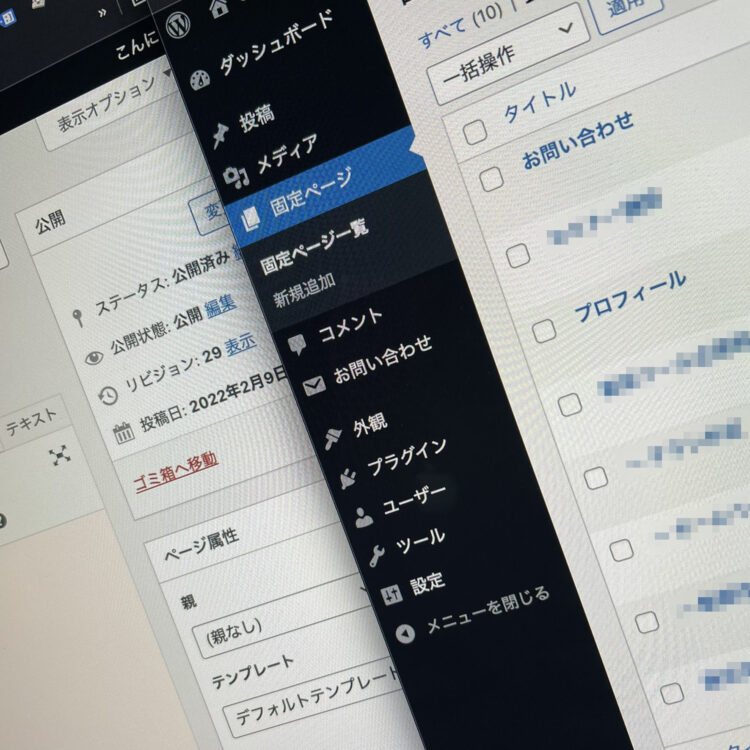Click the fullscreen expand arrows icon in editor

[60, 455]
